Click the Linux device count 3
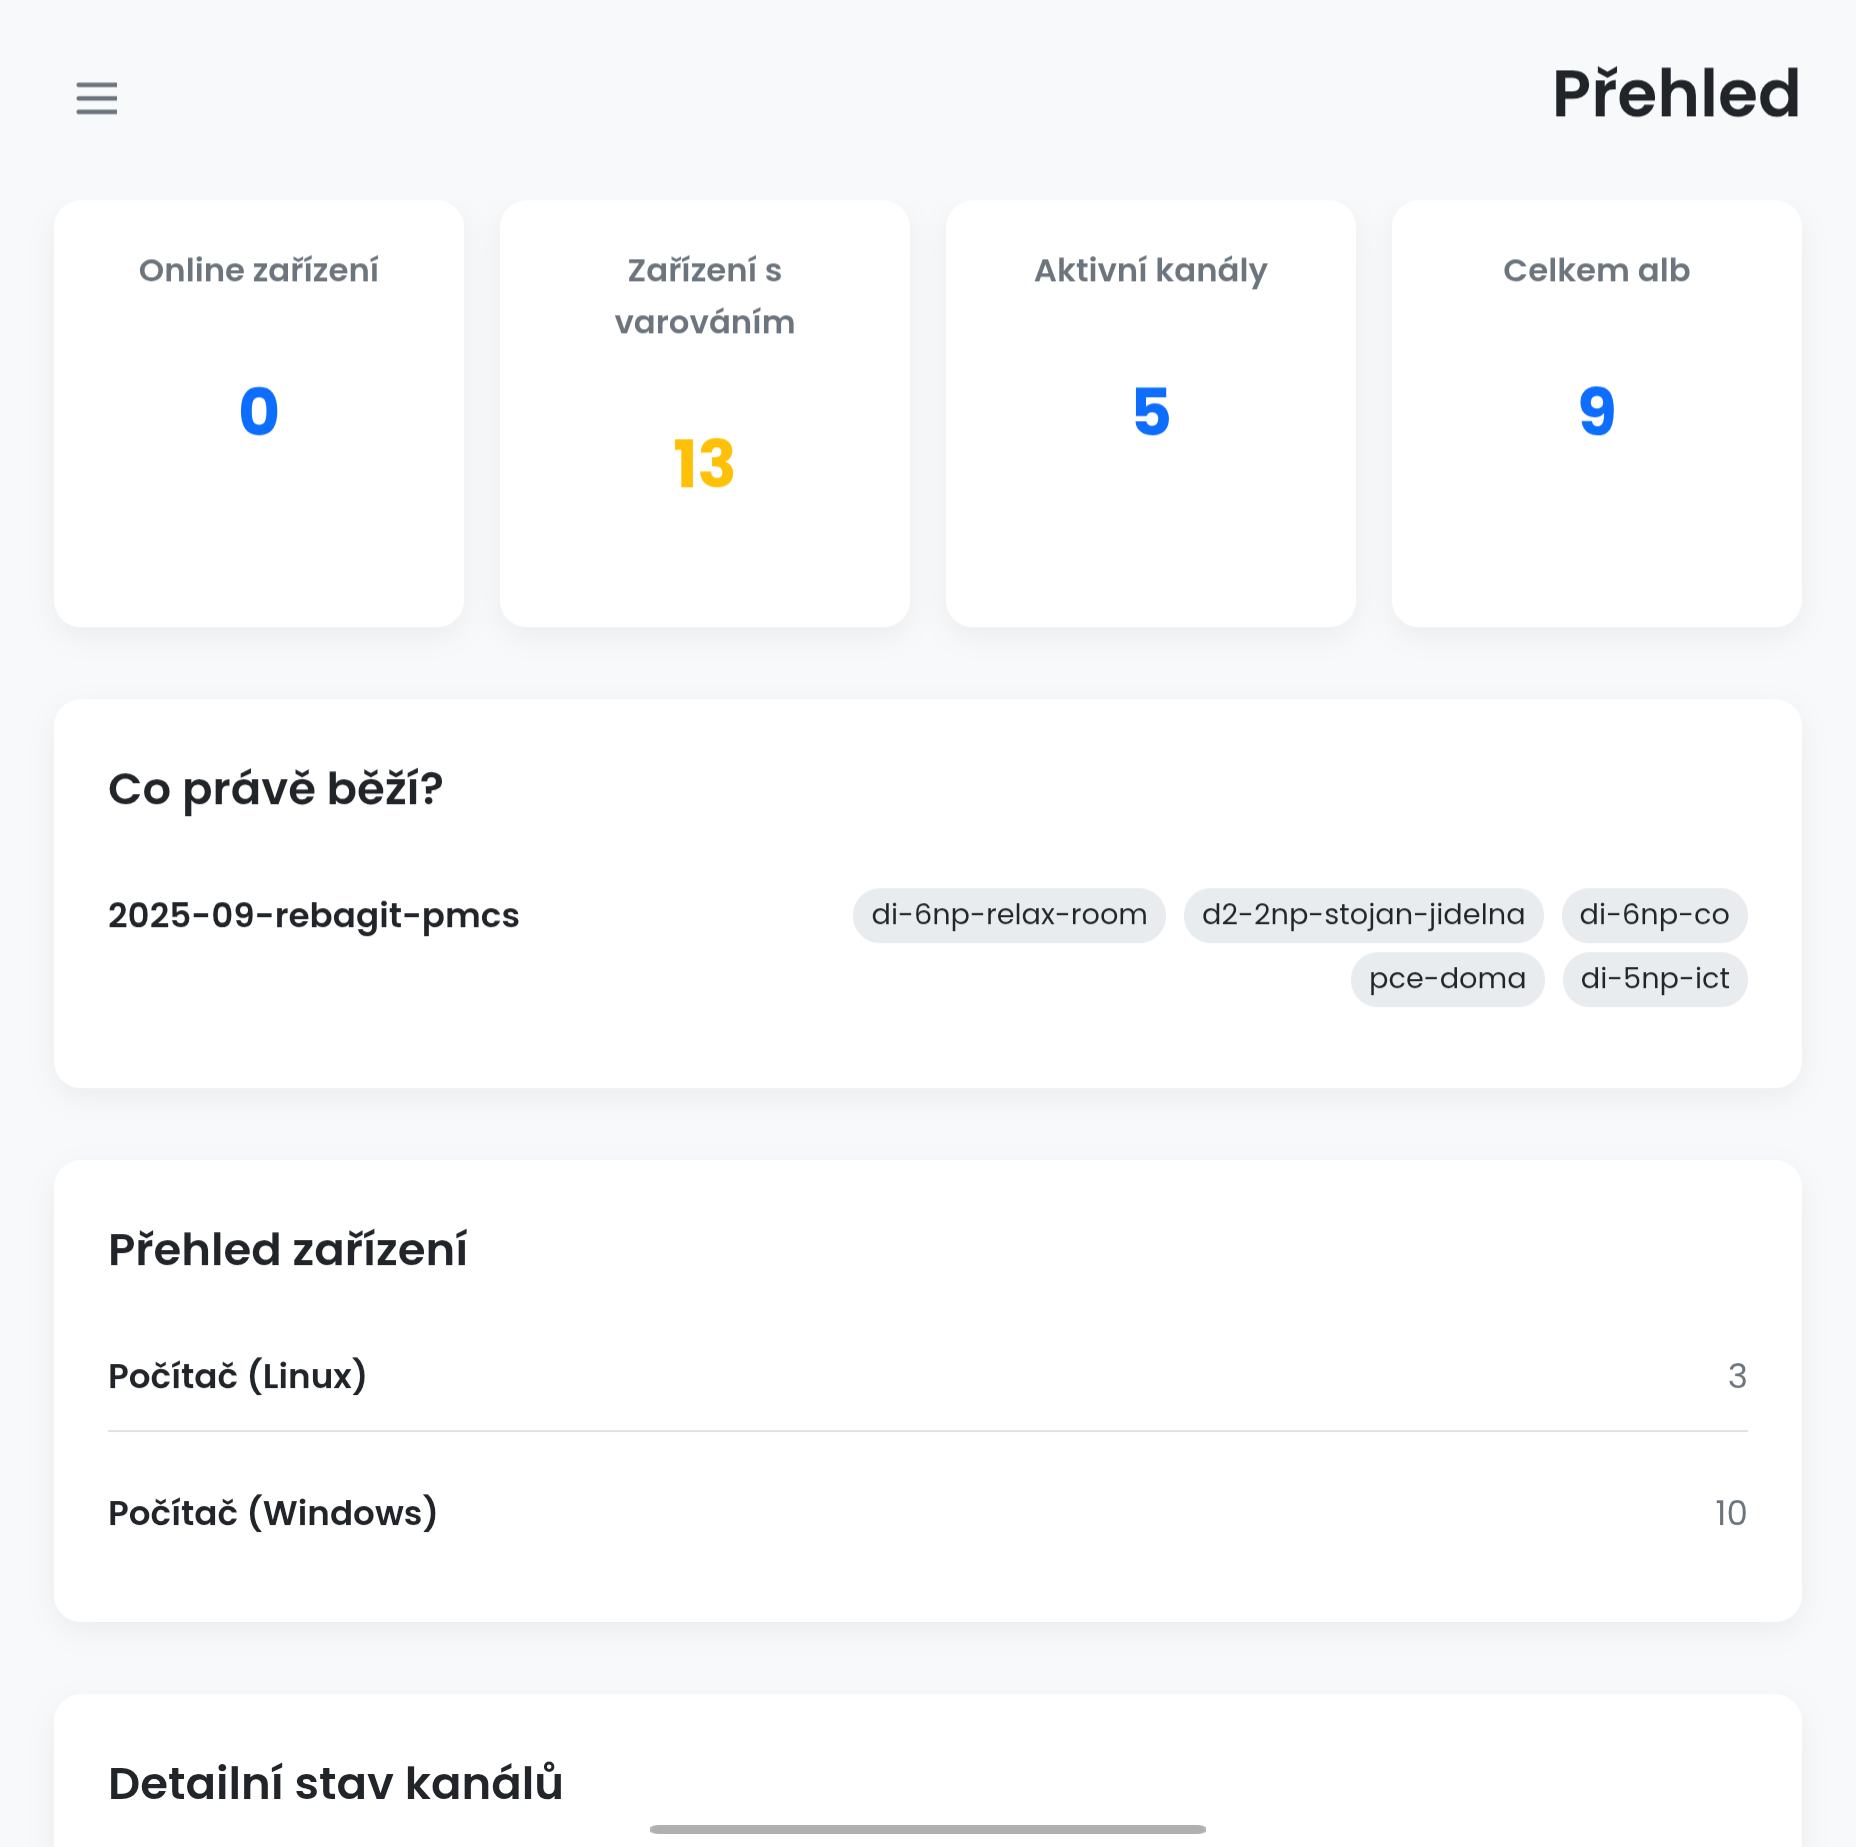Image resolution: width=1856 pixels, height=1847 pixels. 1737,1376
